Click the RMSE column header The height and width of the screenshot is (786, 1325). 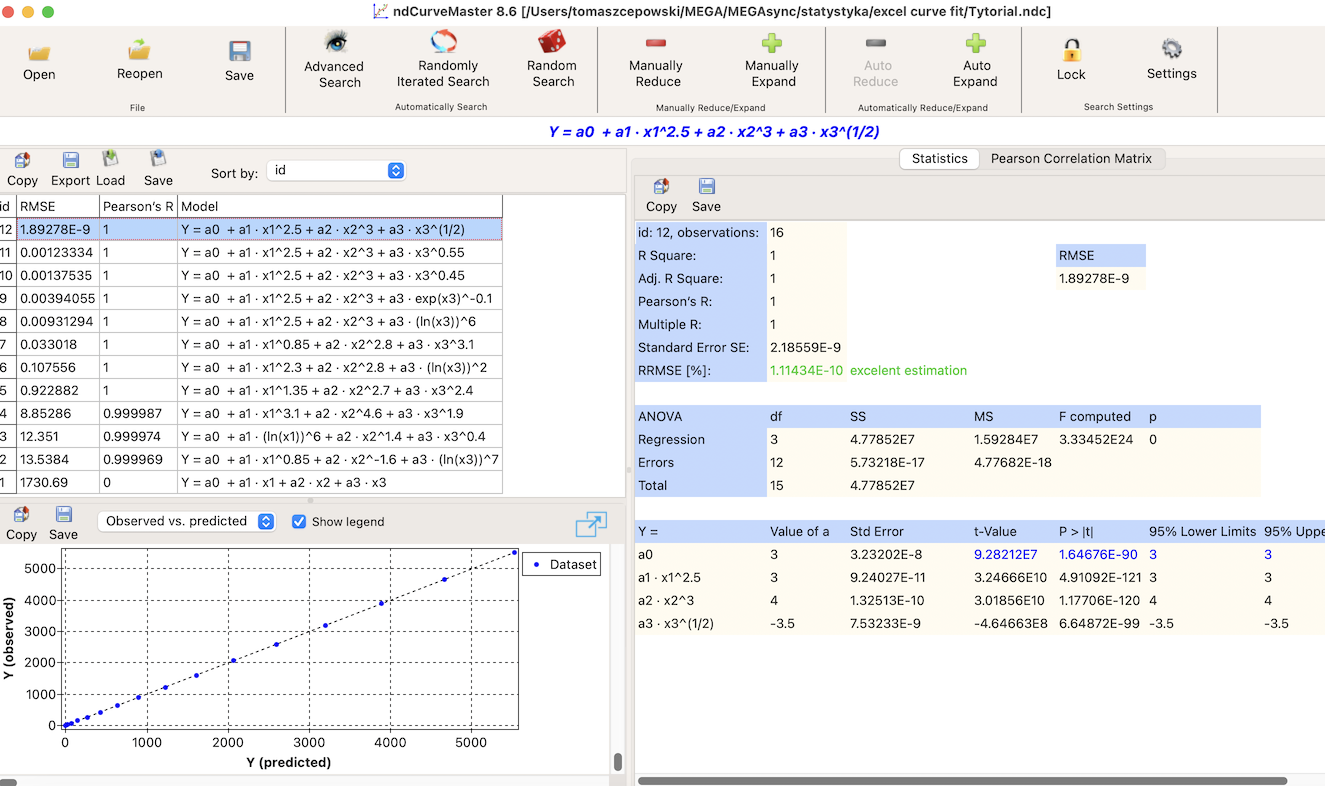(57, 206)
